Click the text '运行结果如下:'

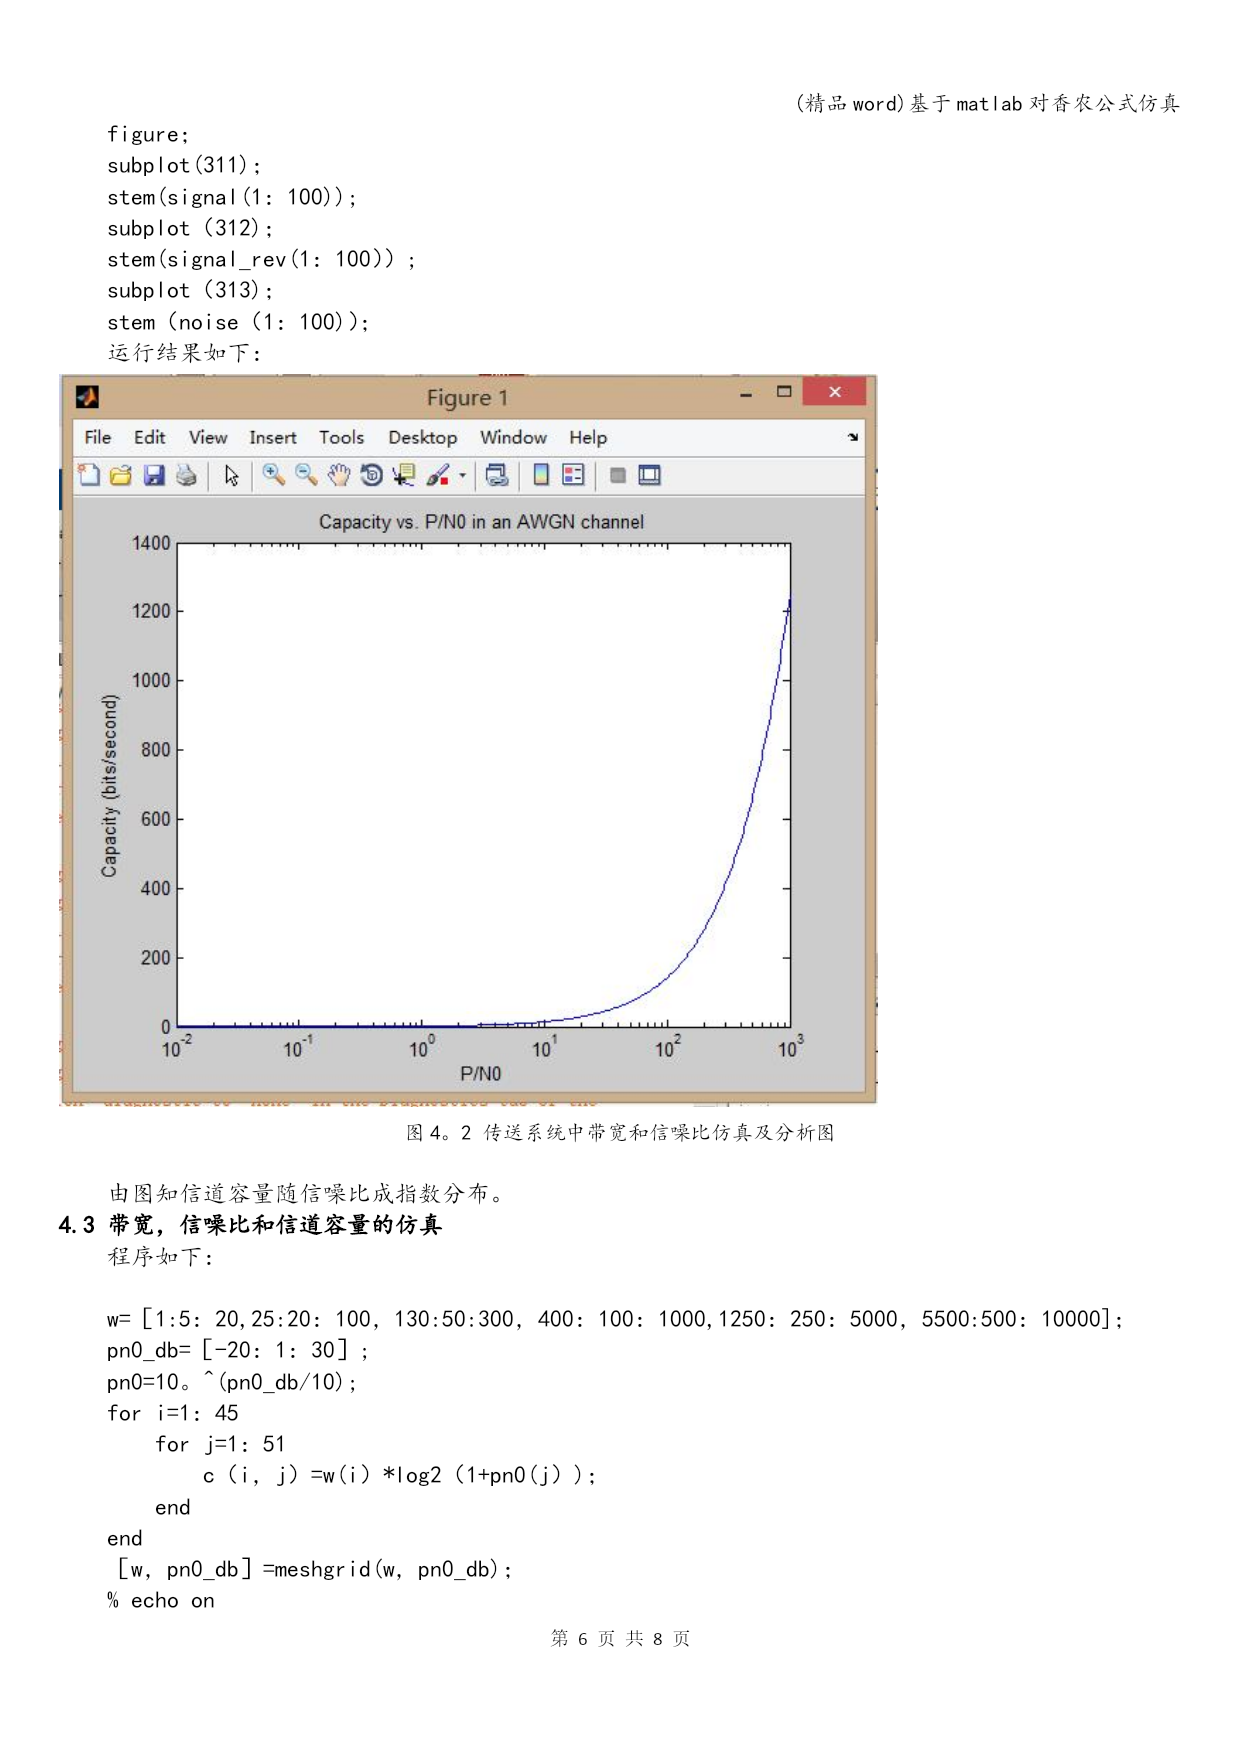[184, 353]
